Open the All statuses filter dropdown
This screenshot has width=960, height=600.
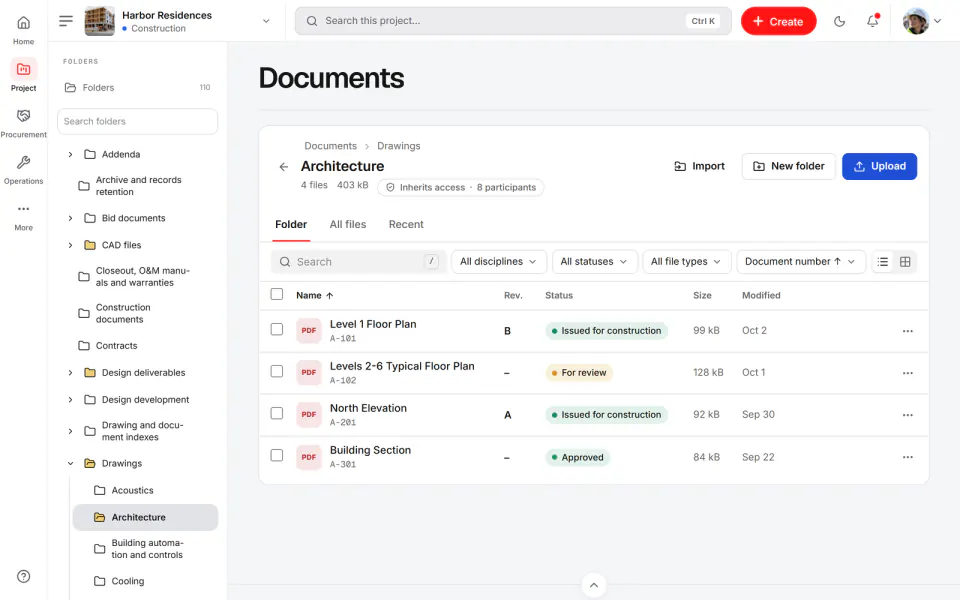coord(594,261)
